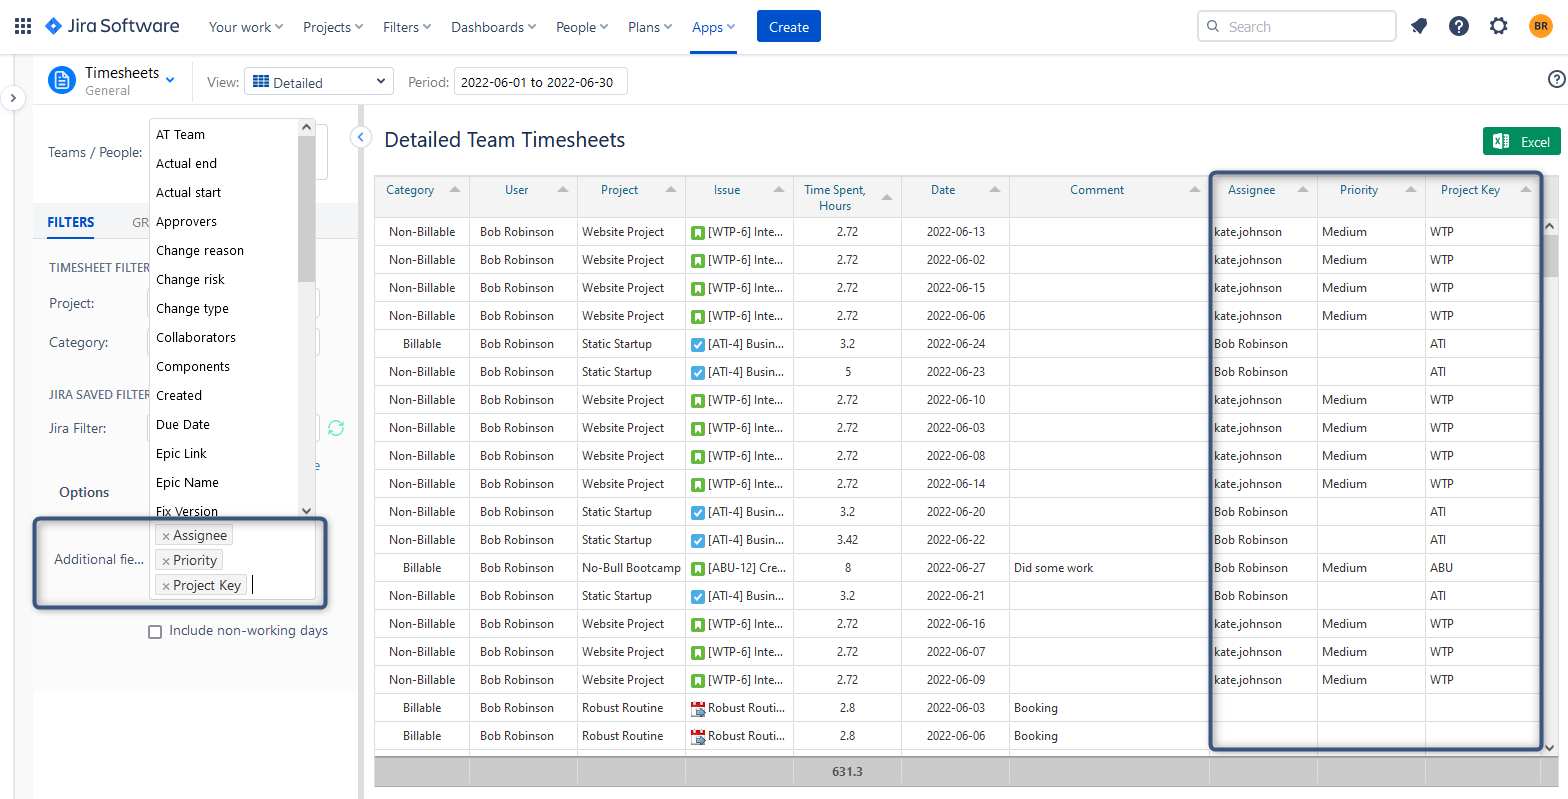This screenshot has width=1568, height=799.
Task: Sort by the User column arrow
Action: [563, 190]
